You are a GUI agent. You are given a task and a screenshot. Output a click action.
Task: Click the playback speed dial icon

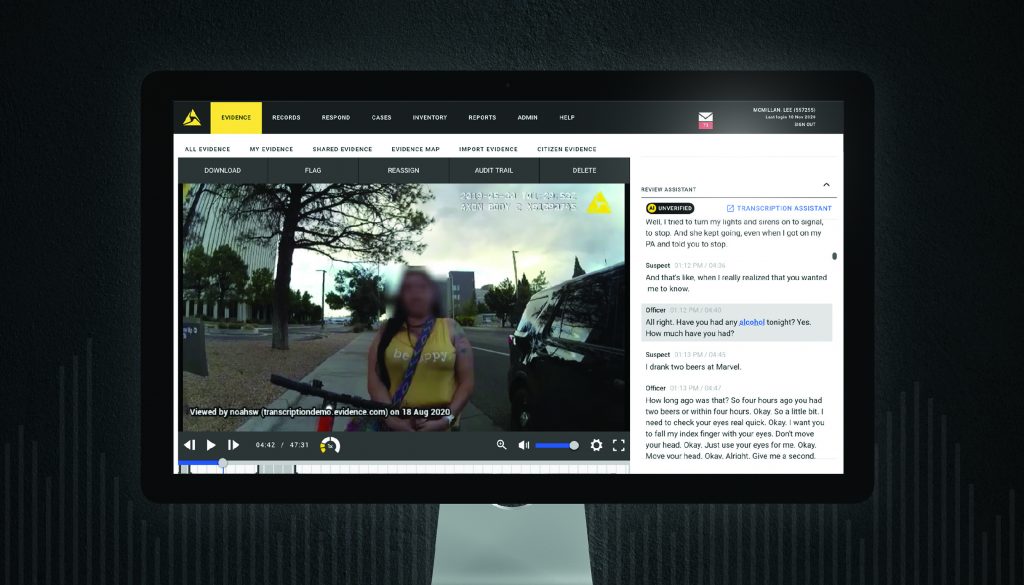pos(330,445)
